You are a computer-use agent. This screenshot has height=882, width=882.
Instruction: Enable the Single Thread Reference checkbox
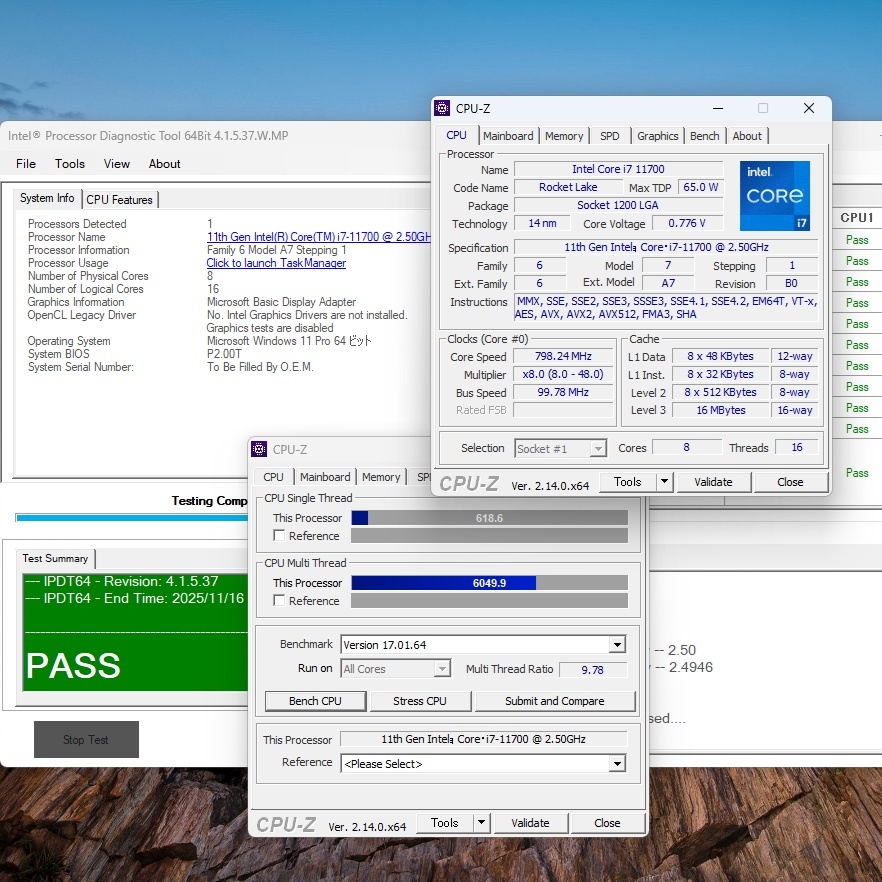[279, 536]
